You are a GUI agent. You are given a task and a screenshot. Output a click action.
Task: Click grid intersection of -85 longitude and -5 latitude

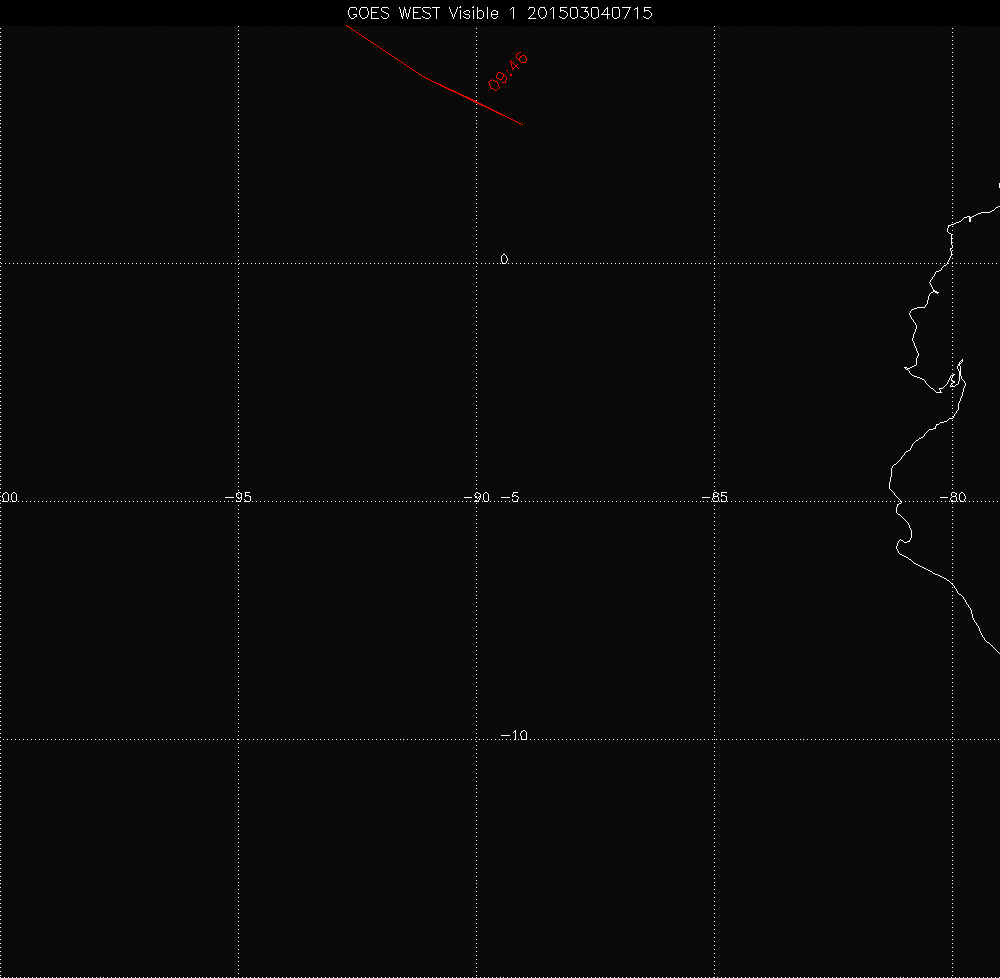715,502
